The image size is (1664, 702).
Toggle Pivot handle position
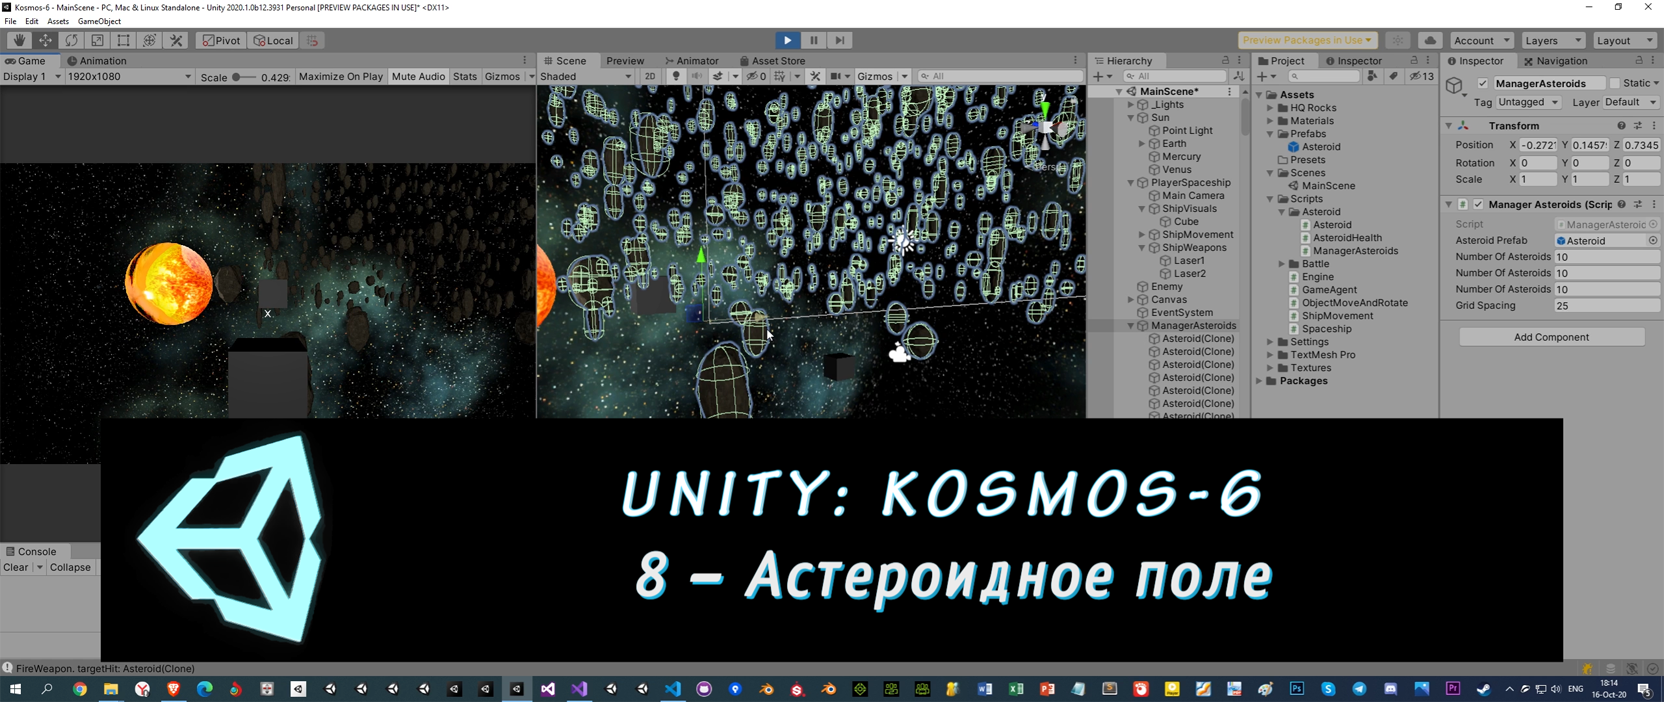click(221, 40)
